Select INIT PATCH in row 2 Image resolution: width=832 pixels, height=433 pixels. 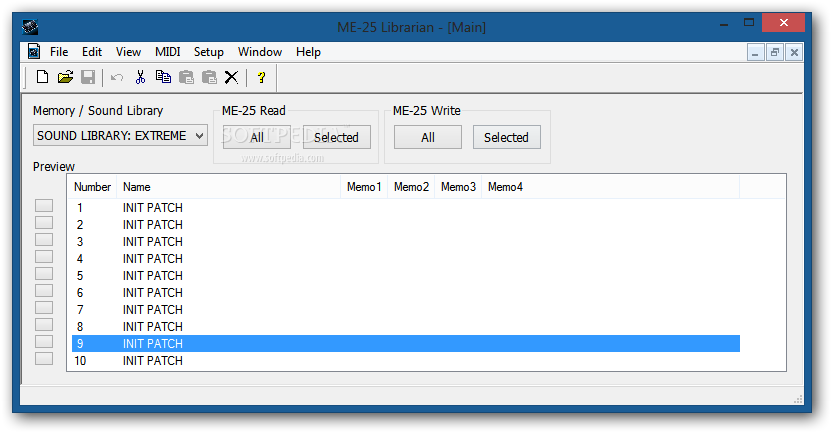tap(153, 224)
